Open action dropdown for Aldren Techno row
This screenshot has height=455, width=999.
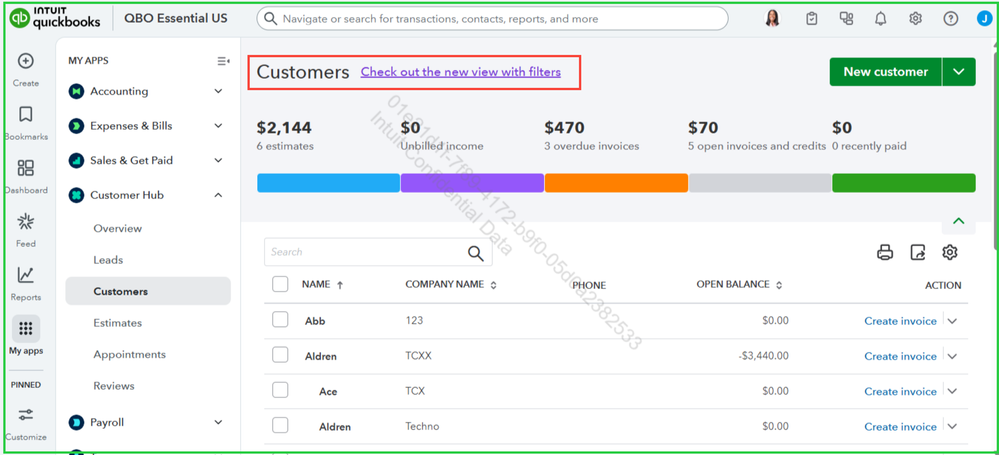point(952,426)
